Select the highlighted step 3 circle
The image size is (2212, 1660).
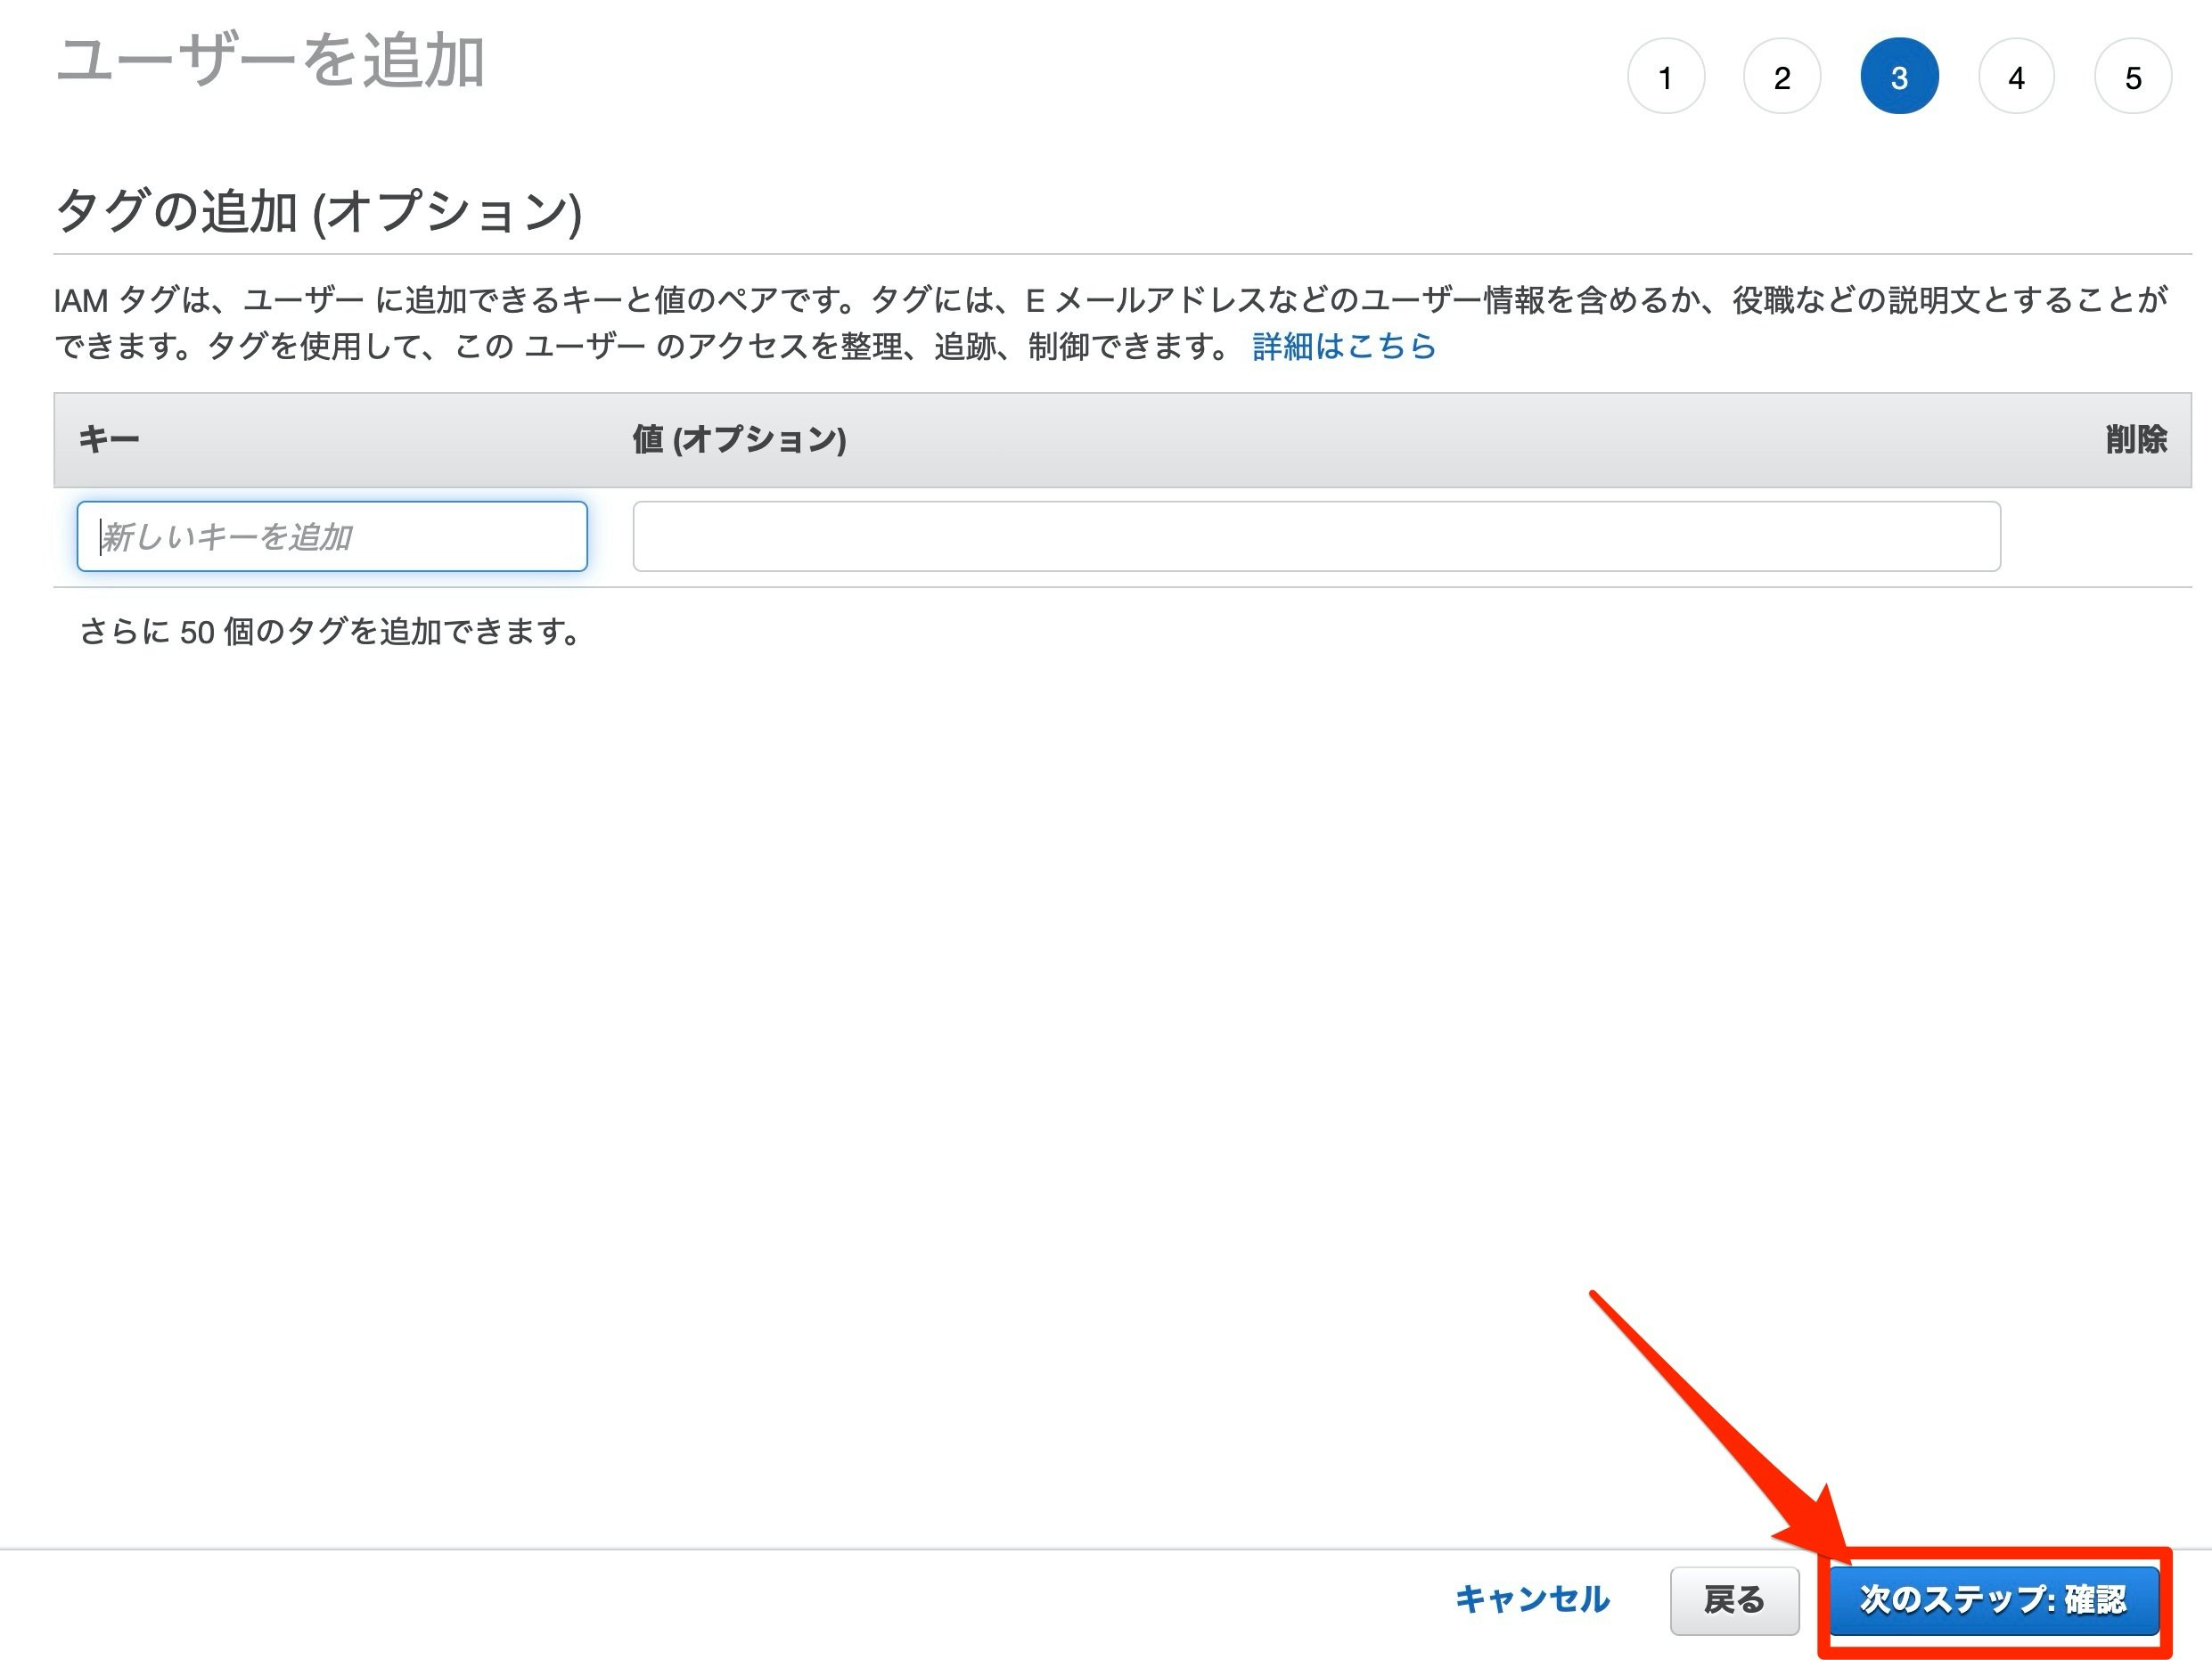coord(1899,77)
